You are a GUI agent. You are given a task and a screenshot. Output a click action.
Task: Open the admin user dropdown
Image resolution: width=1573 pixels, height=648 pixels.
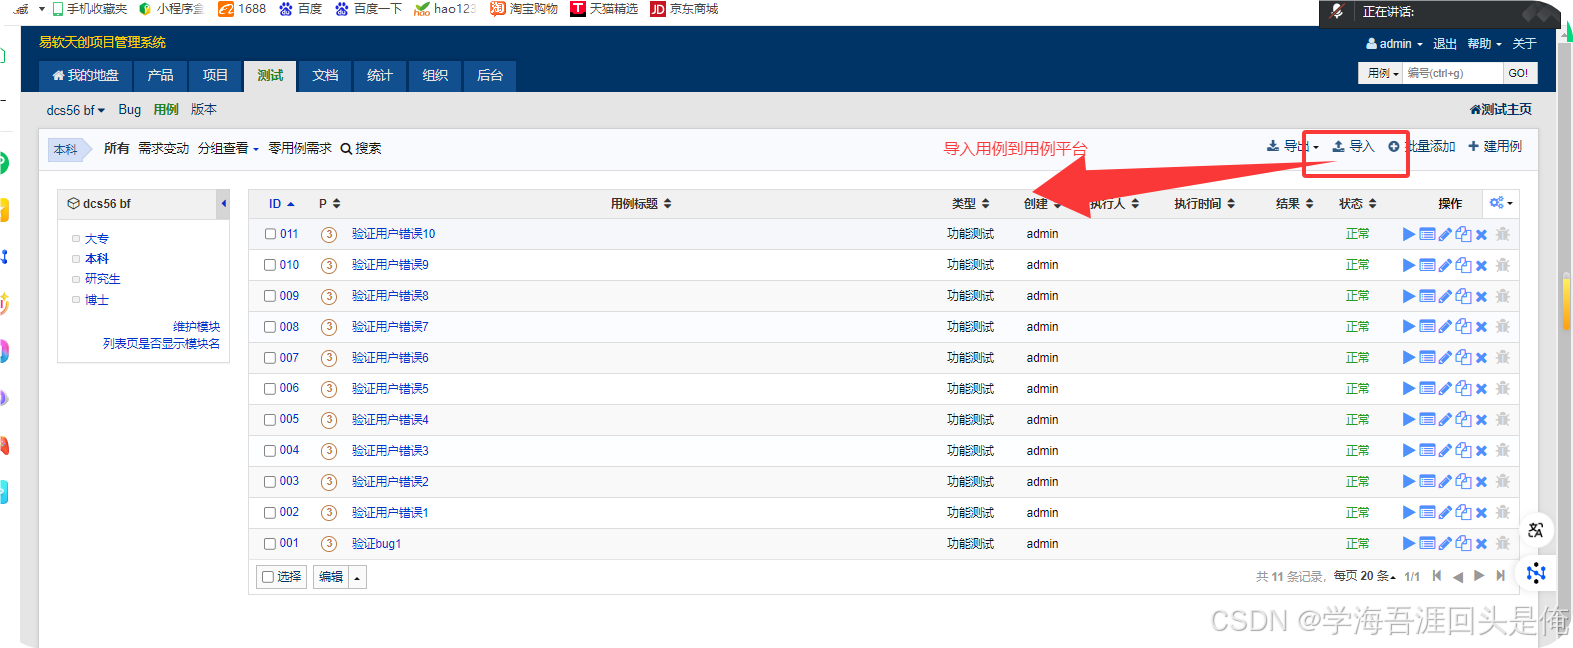(x=1394, y=44)
